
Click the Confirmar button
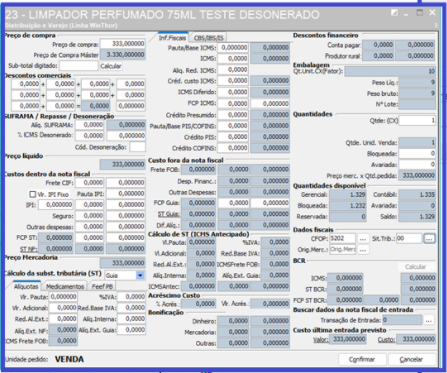point(362,359)
